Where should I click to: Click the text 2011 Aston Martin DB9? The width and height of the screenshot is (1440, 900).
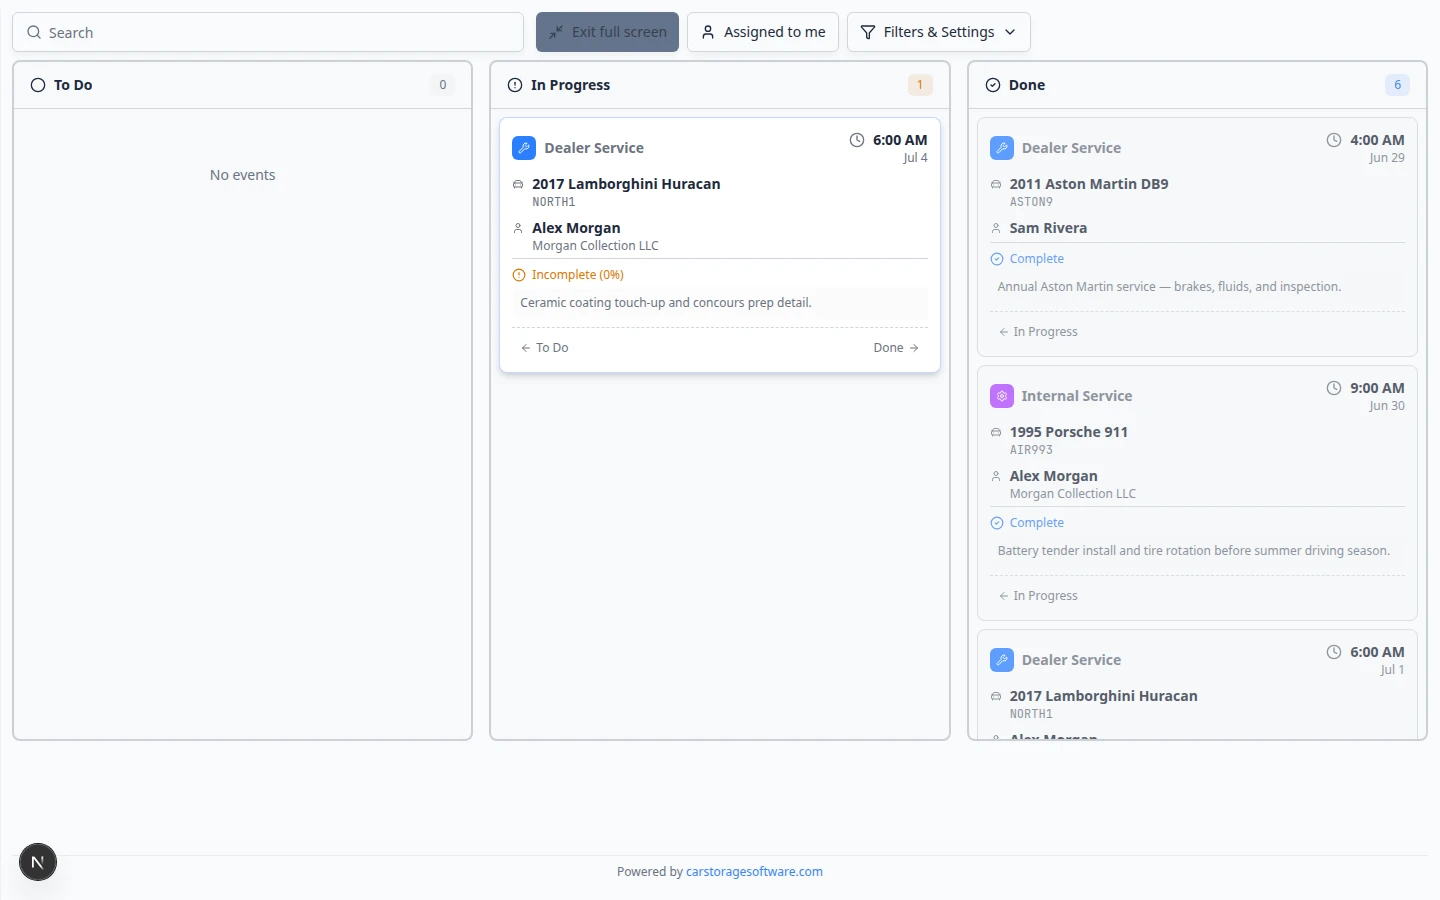pyautogui.click(x=1089, y=184)
